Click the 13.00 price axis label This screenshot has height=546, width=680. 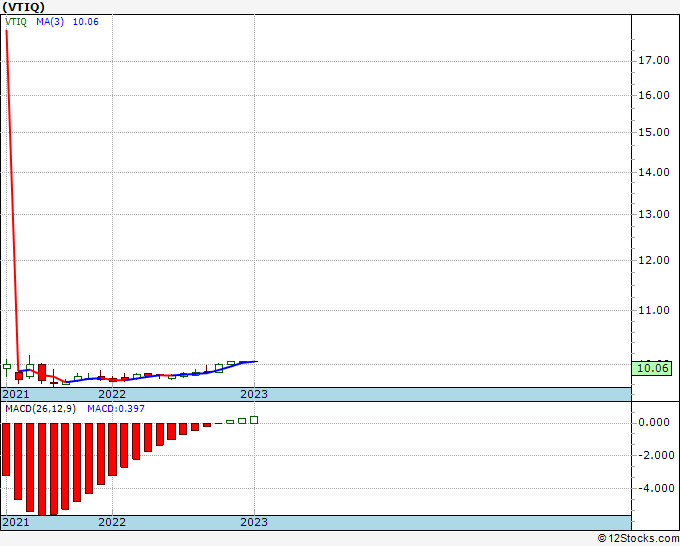(654, 214)
